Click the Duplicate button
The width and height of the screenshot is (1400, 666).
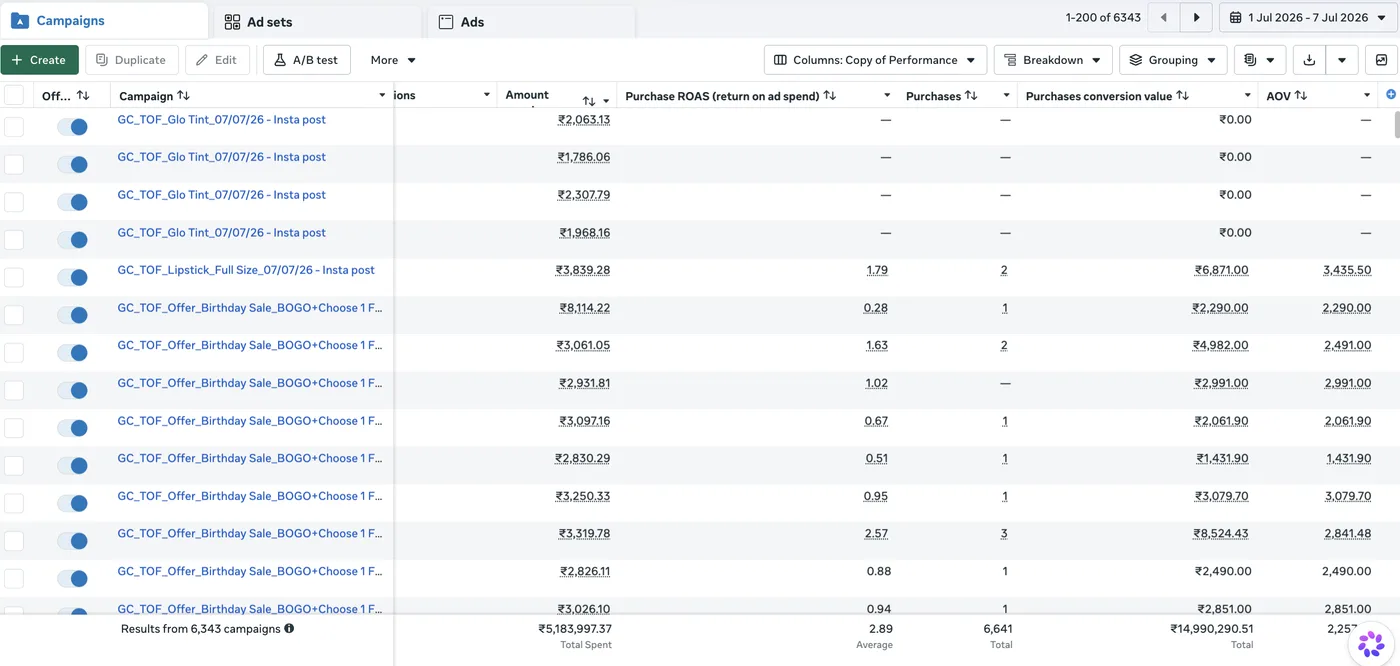point(132,60)
